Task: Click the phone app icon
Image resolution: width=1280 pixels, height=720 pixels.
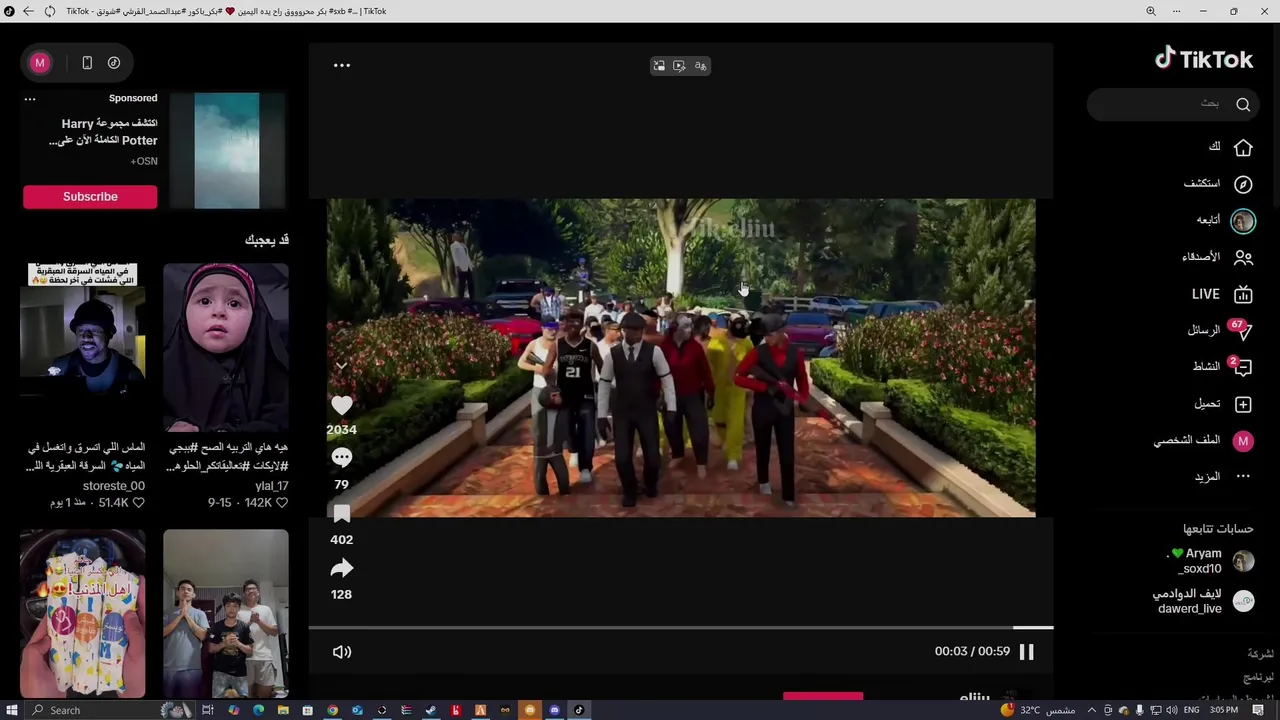Action: (x=87, y=63)
